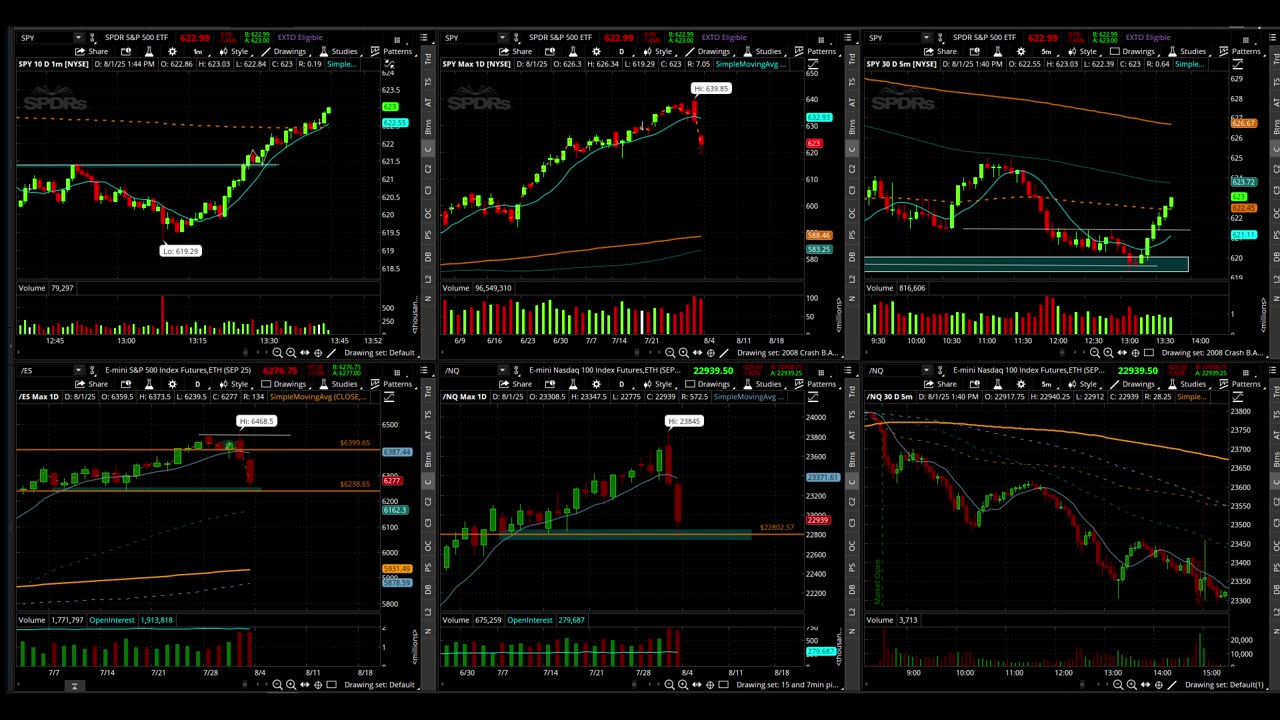Image resolution: width=1280 pixels, height=720 pixels.
Task: Toggle Trd sidebar tab in SPY 1m chart
Action: [x=429, y=60]
